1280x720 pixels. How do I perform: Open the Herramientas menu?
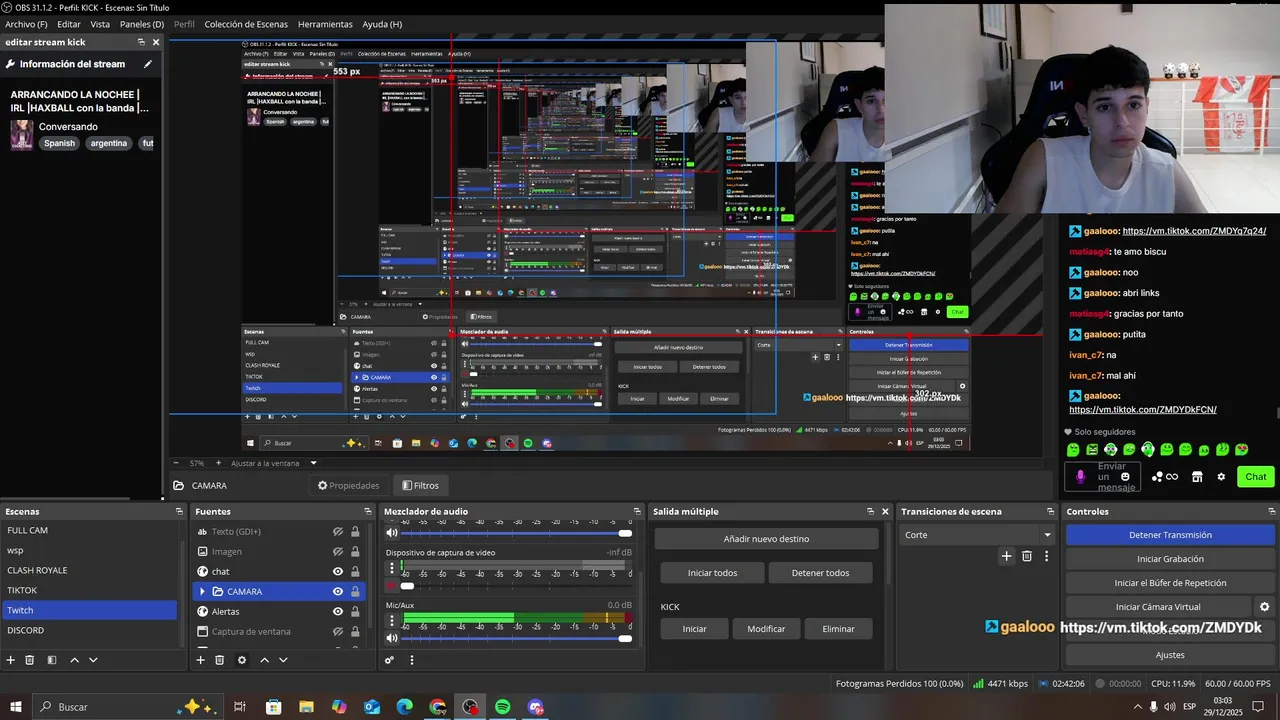[x=325, y=24]
